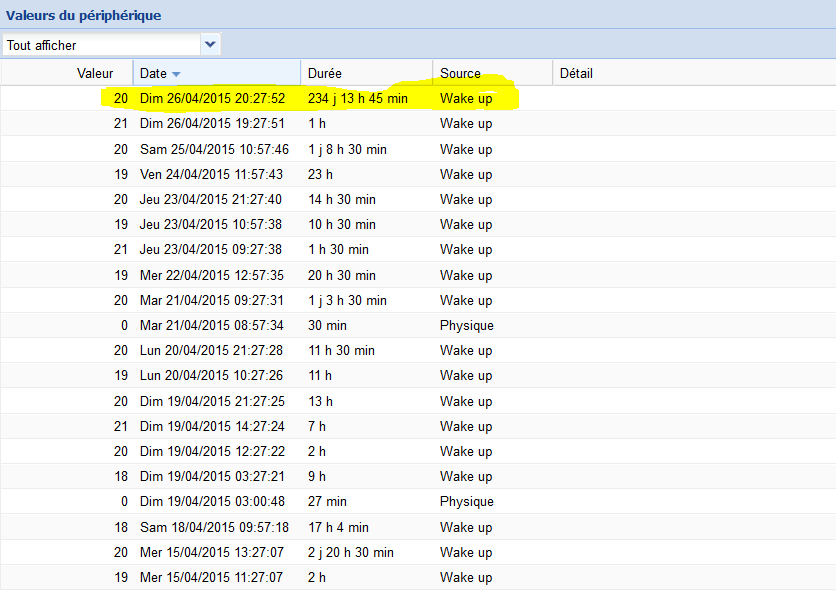This screenshot has width=836, height=590.
Task: Click Wake up on Ven 24/04/2015 row
Action: tap(466, 174)
